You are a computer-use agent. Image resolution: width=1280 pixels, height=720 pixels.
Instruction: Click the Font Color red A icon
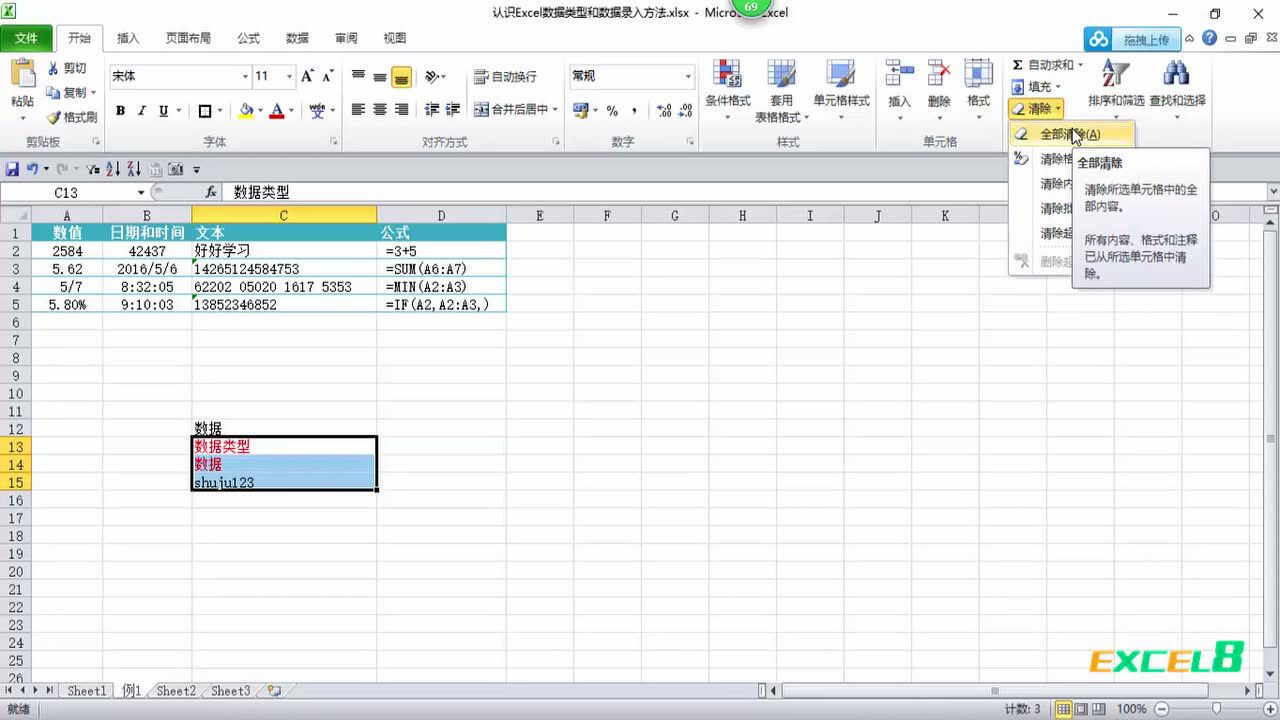point(278,111)
